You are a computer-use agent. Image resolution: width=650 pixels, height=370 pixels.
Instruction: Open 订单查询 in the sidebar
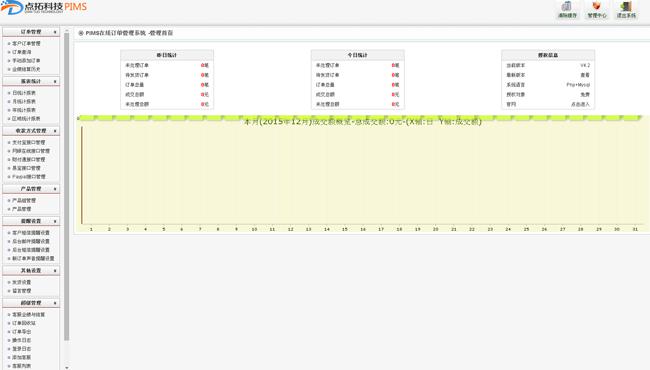tap(22, 52)
